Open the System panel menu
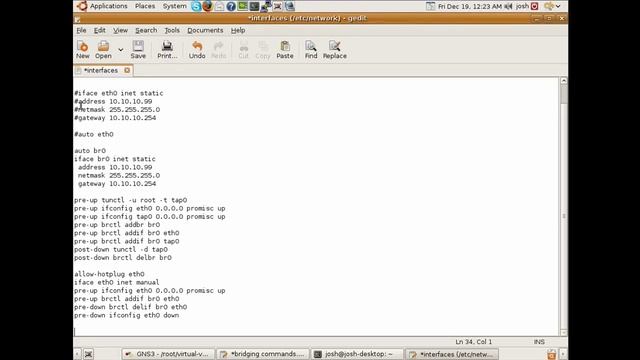This screenshot has width=640, height=360. 174,6
